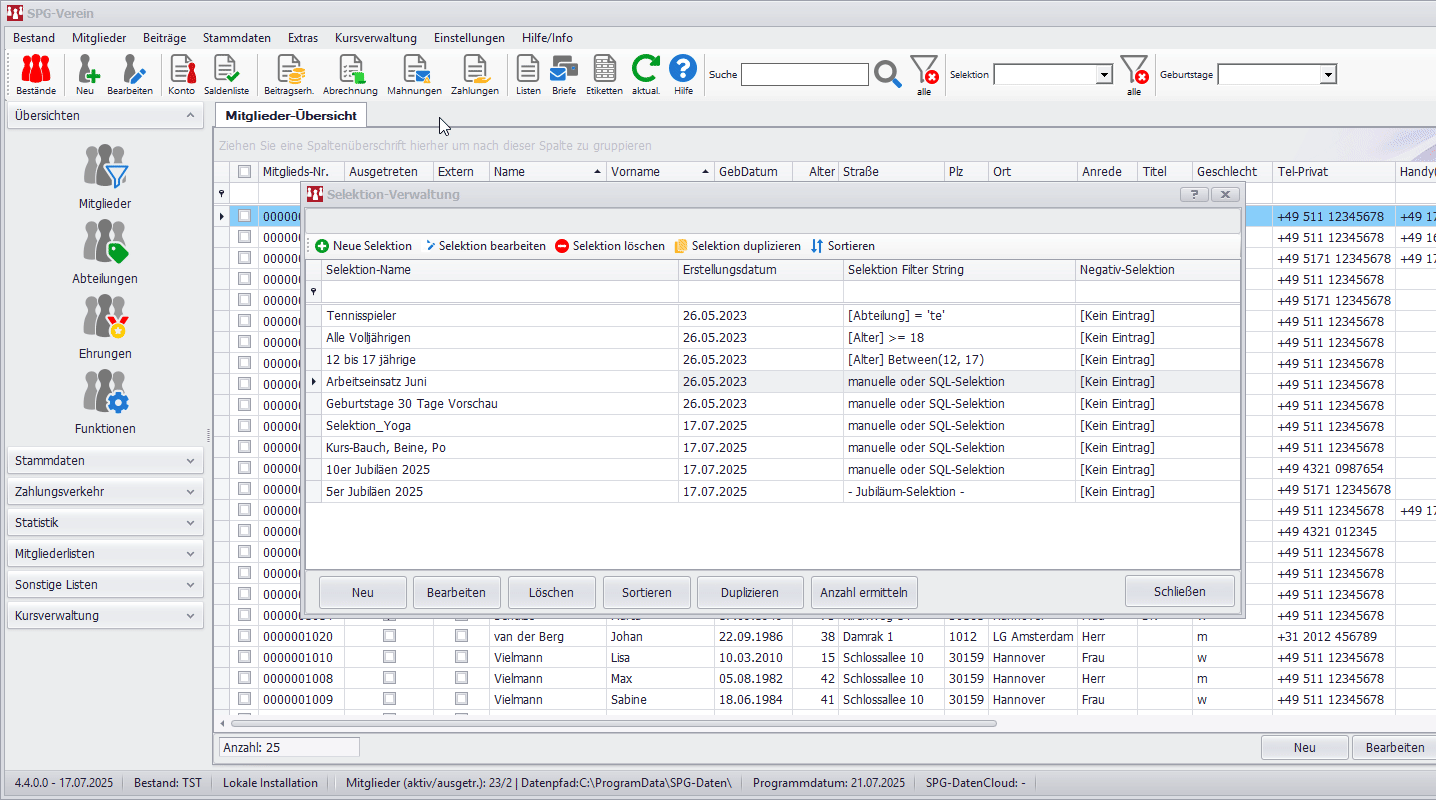This screenshot has height=800, width=1436.
Task: Refresh data with the aktual. icon
Action: coord(645,74)
